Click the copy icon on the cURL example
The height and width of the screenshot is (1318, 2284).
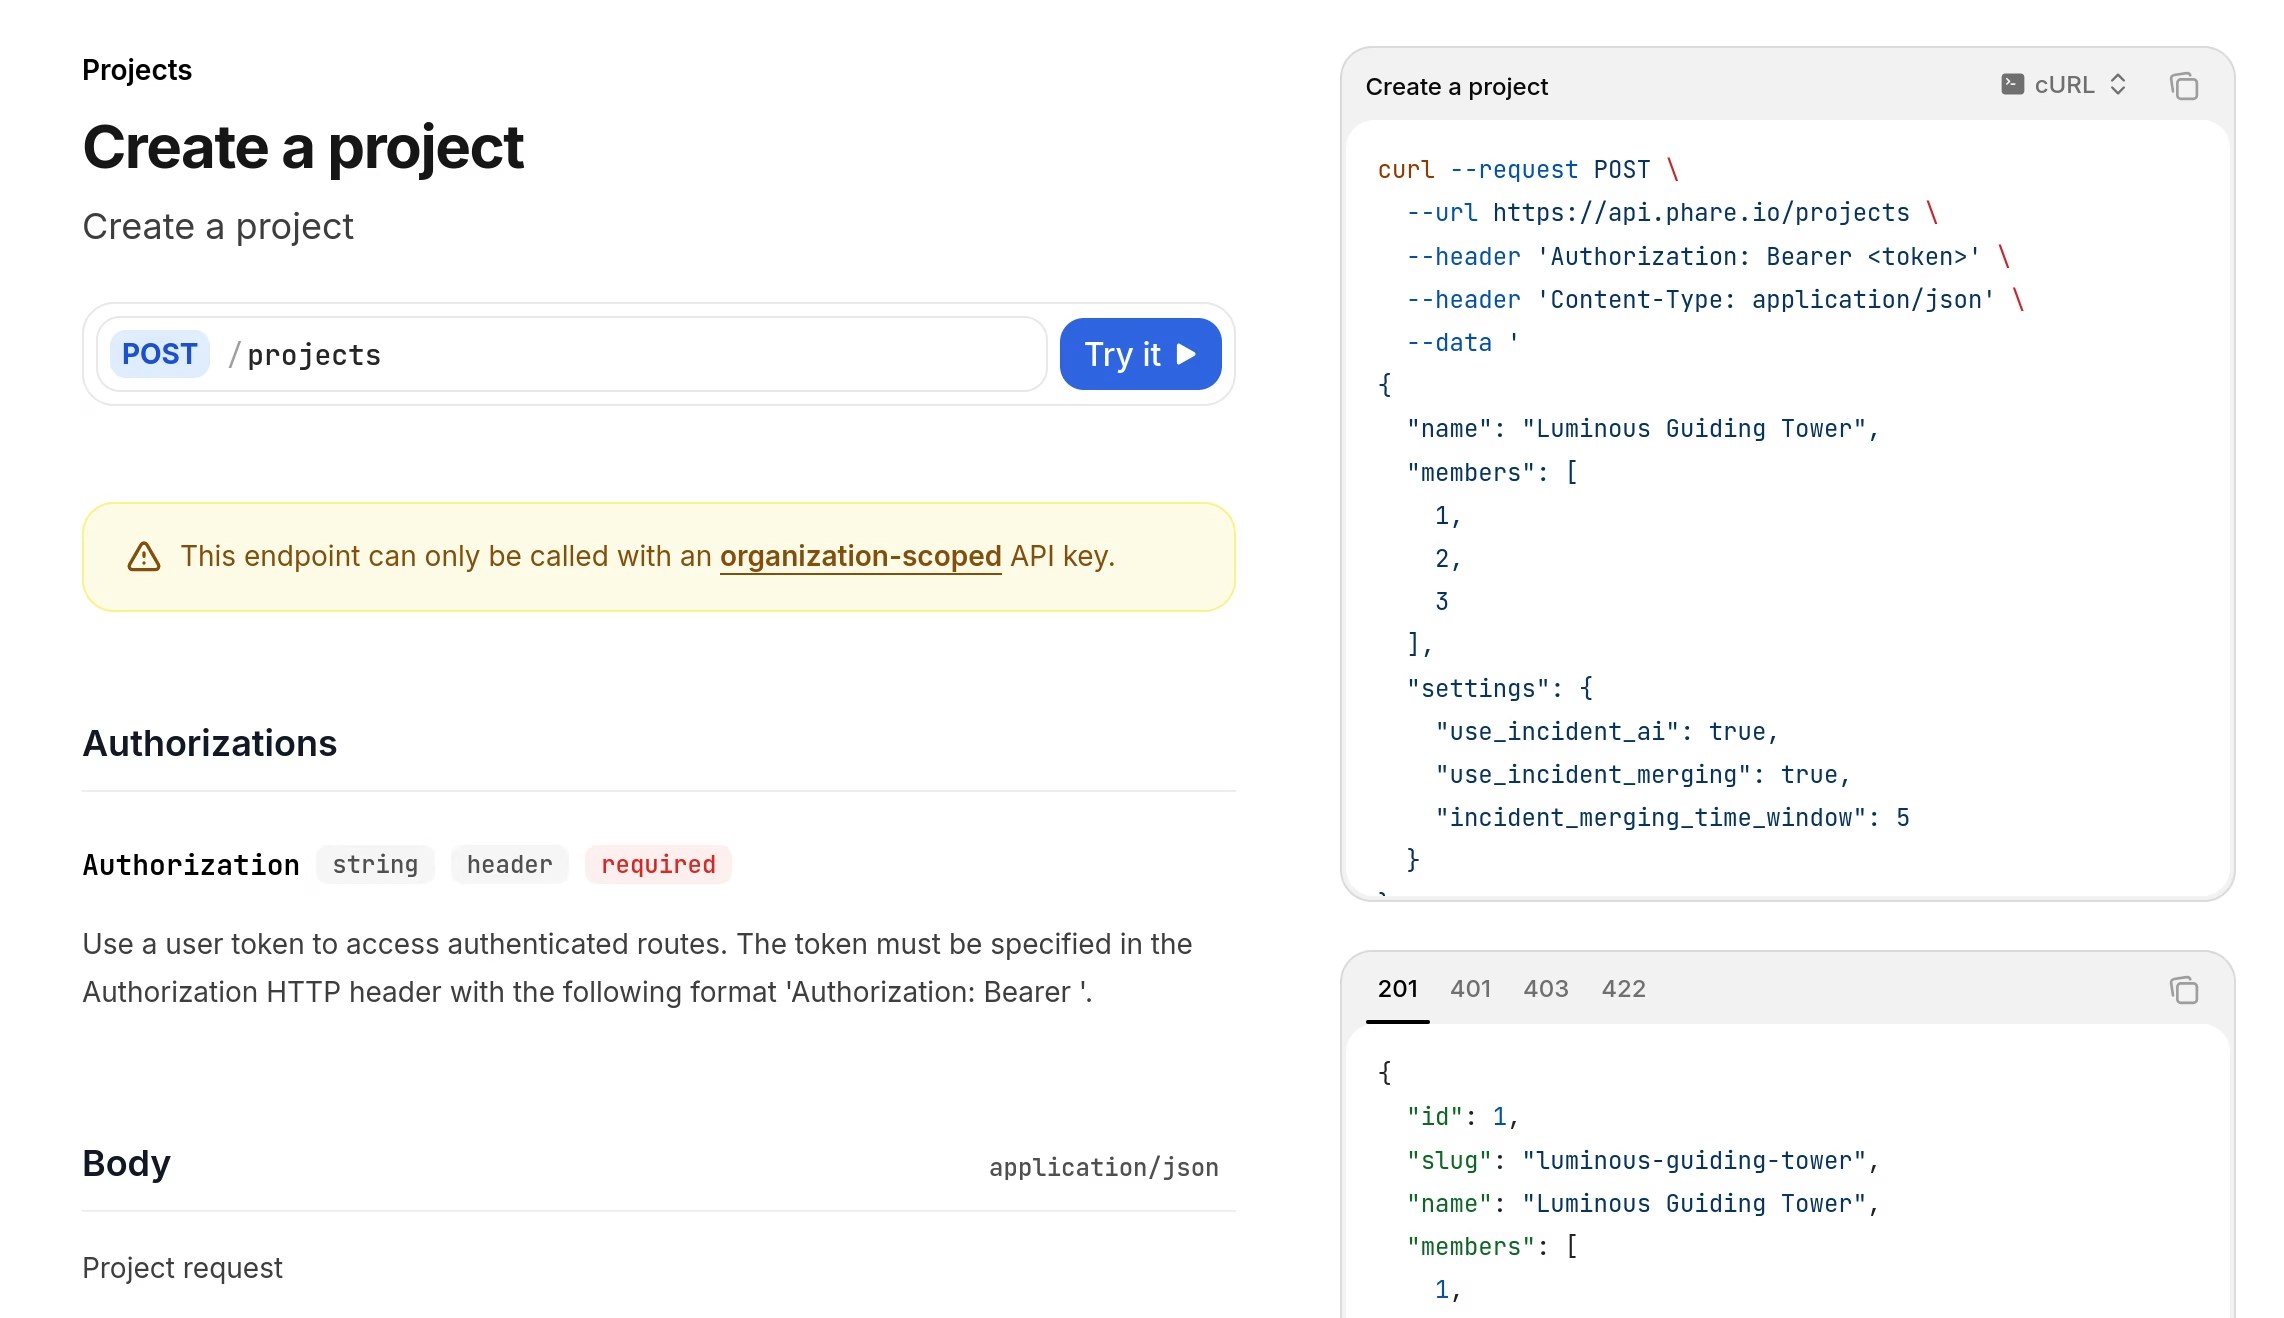(2184, 86)
